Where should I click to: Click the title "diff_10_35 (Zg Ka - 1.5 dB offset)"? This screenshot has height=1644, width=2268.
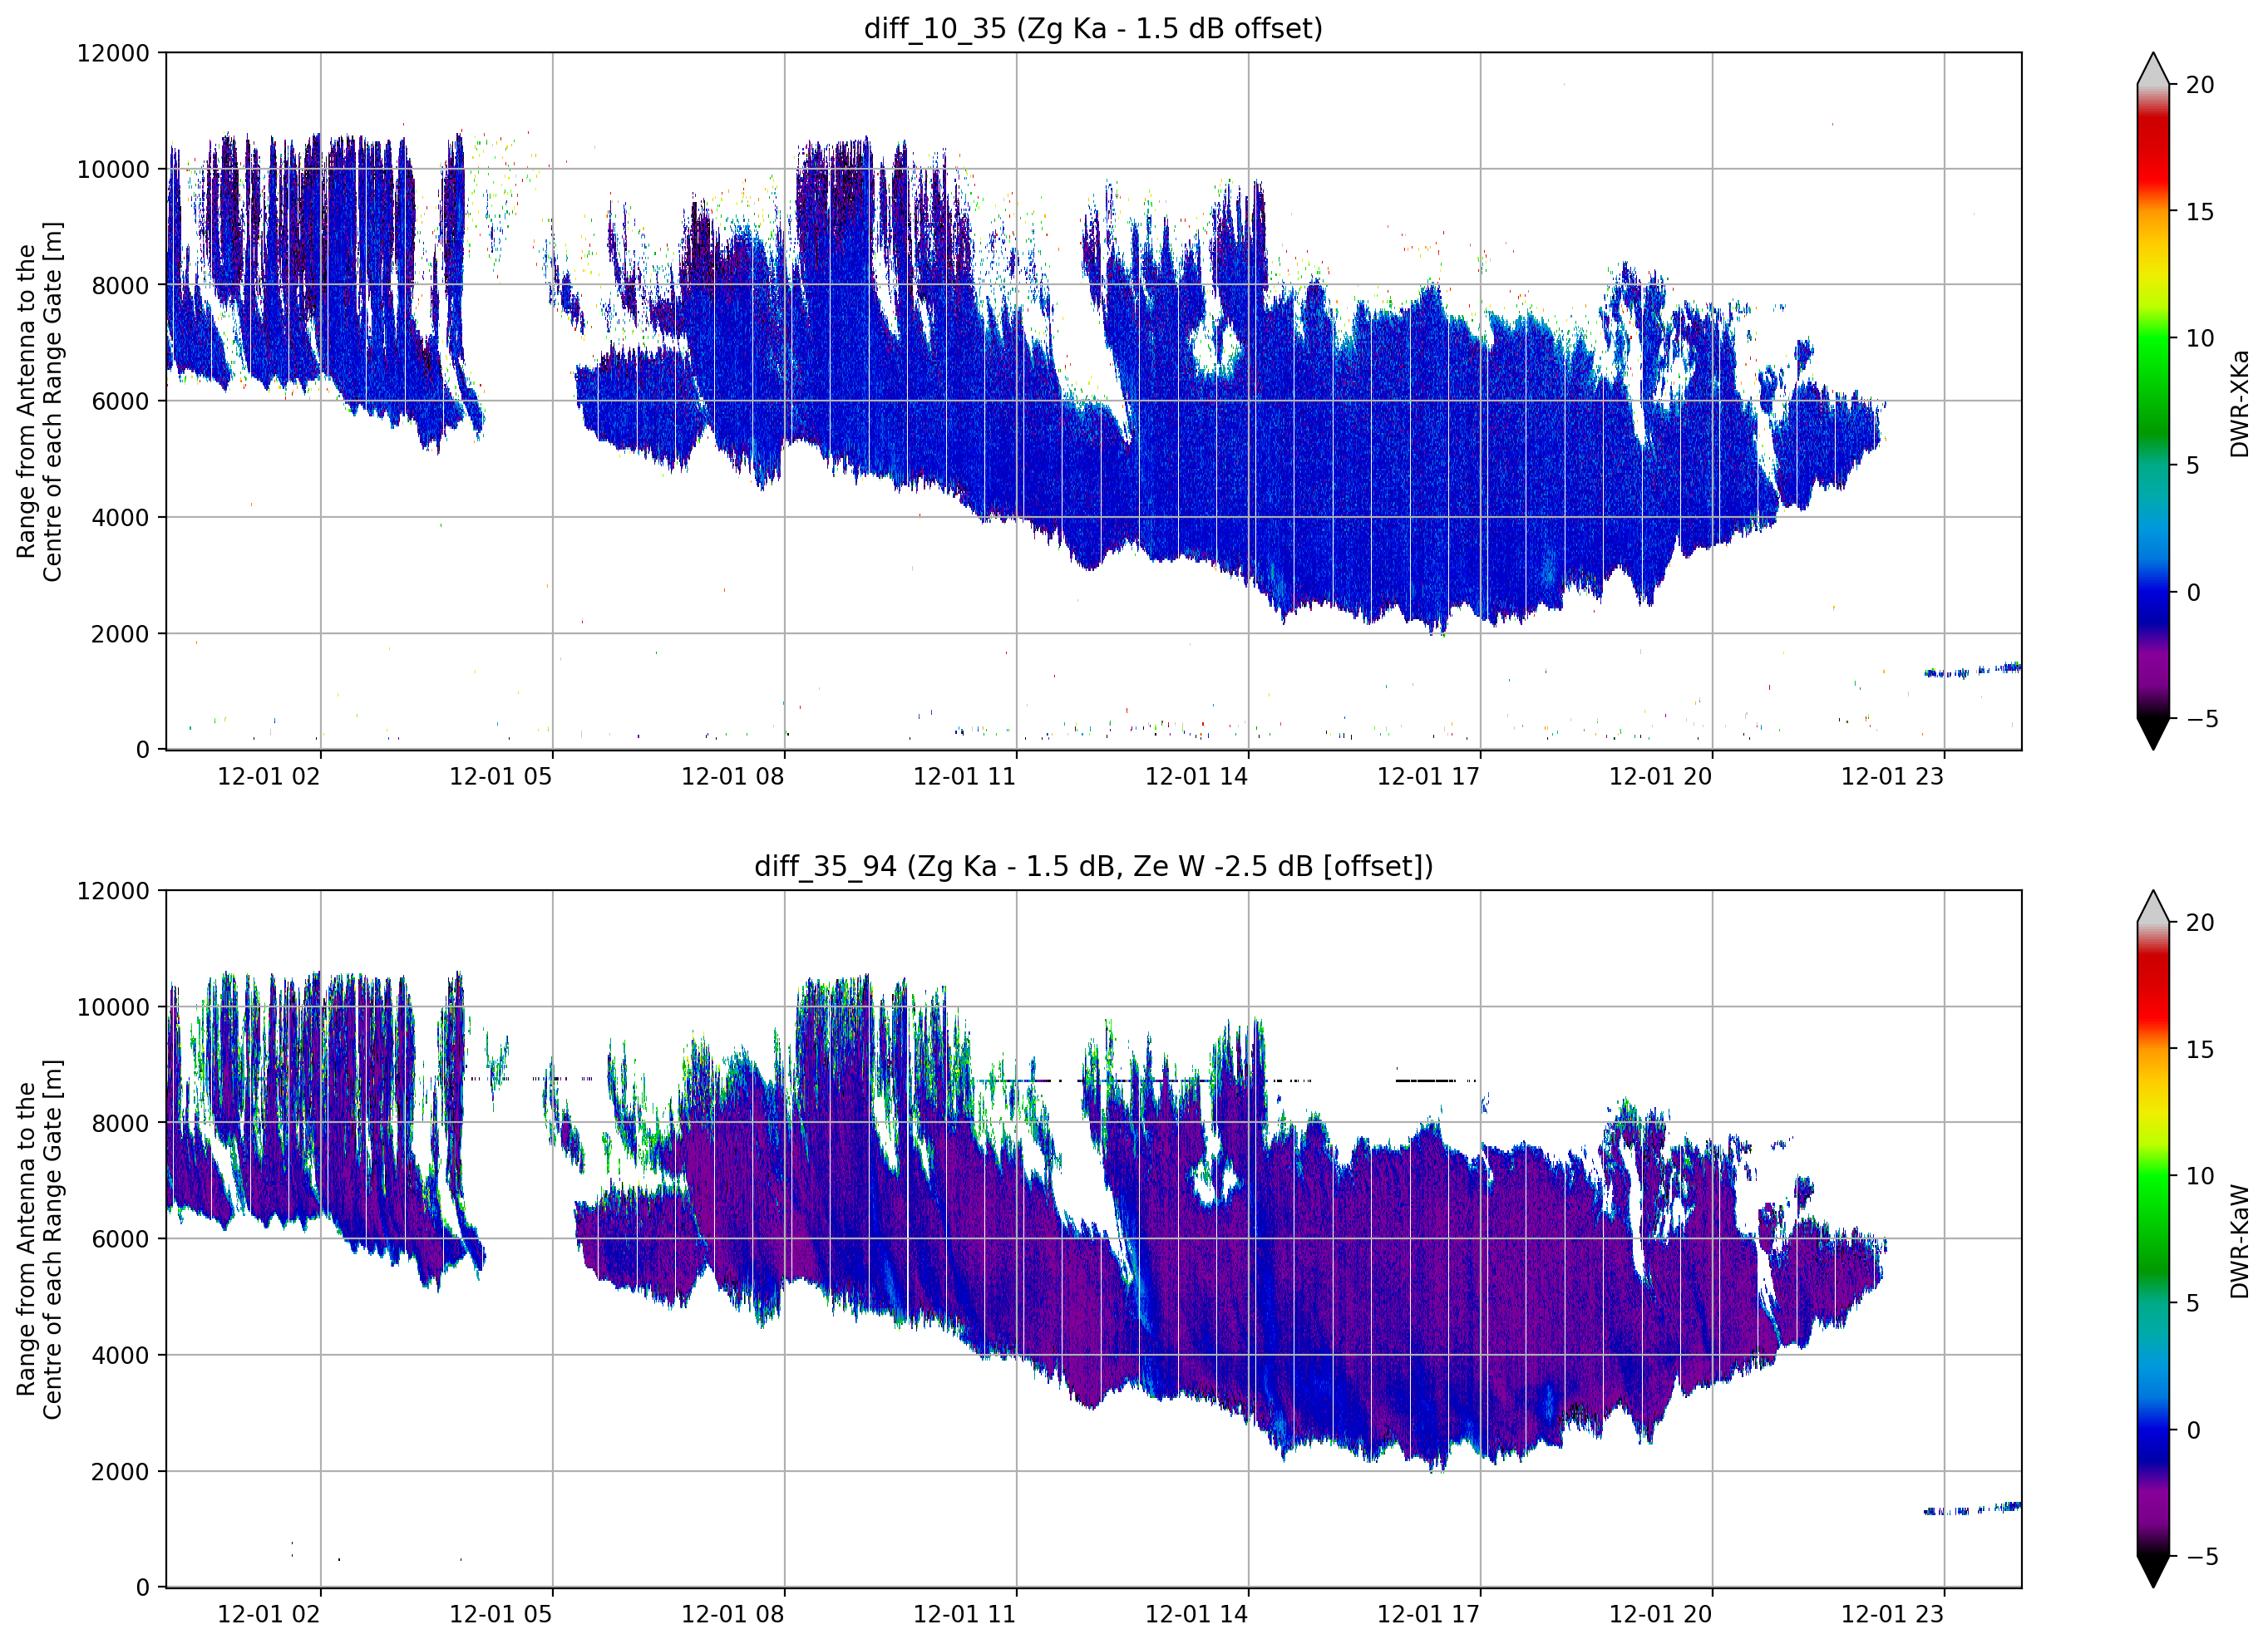click(x=1093, y=29)
